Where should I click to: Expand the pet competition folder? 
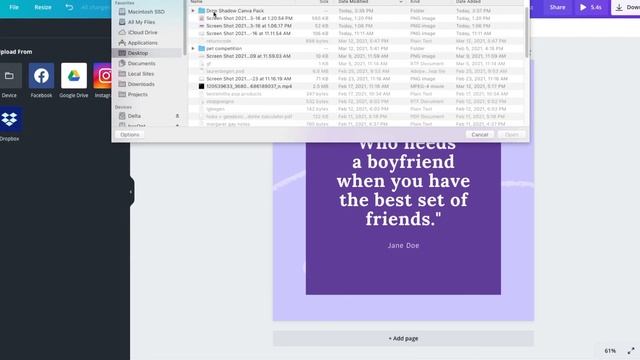193,48
